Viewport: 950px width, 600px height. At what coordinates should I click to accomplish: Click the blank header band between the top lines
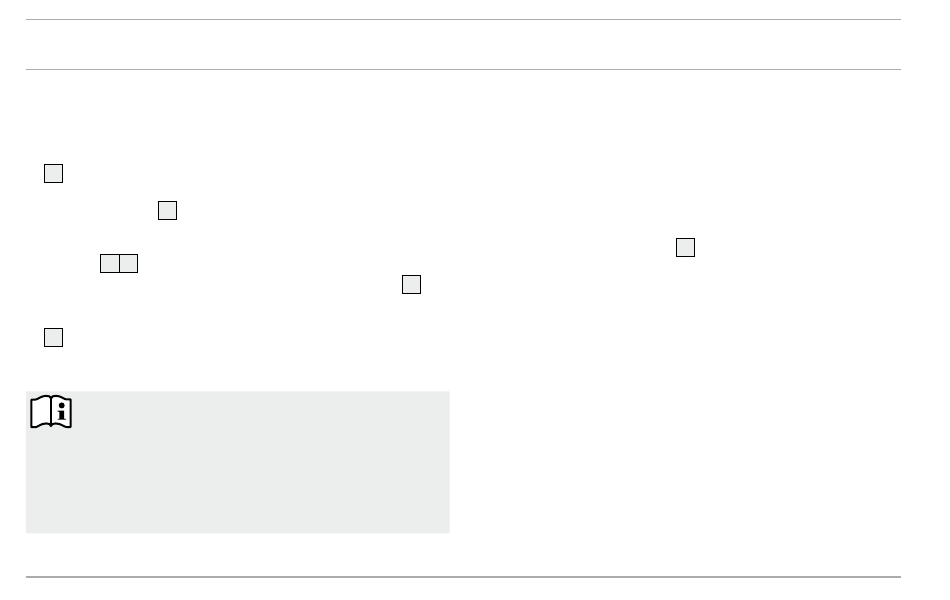[x=463, y=44]
